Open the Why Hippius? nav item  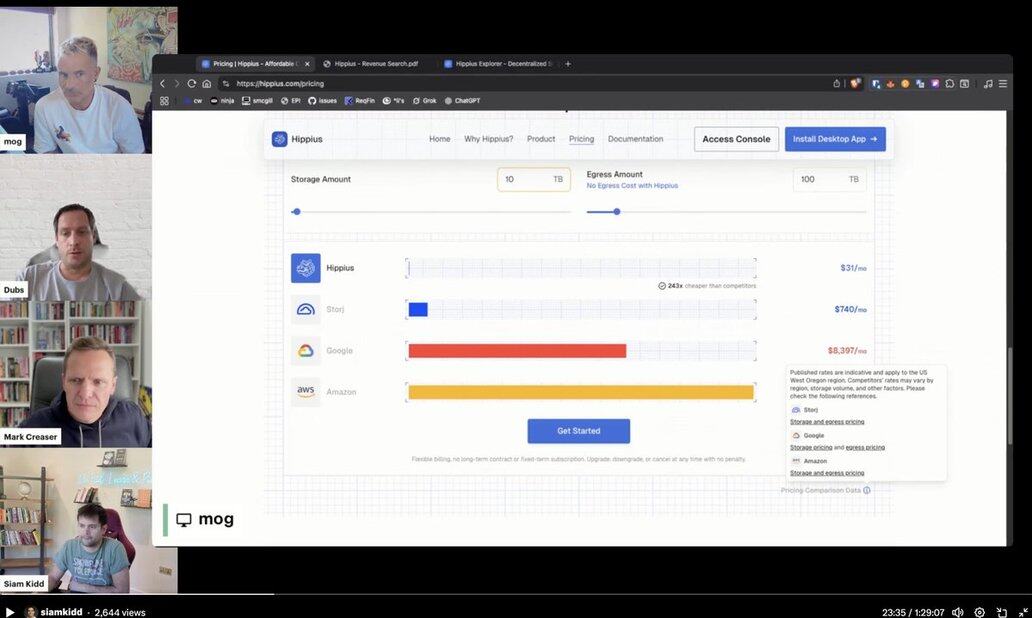488,139
